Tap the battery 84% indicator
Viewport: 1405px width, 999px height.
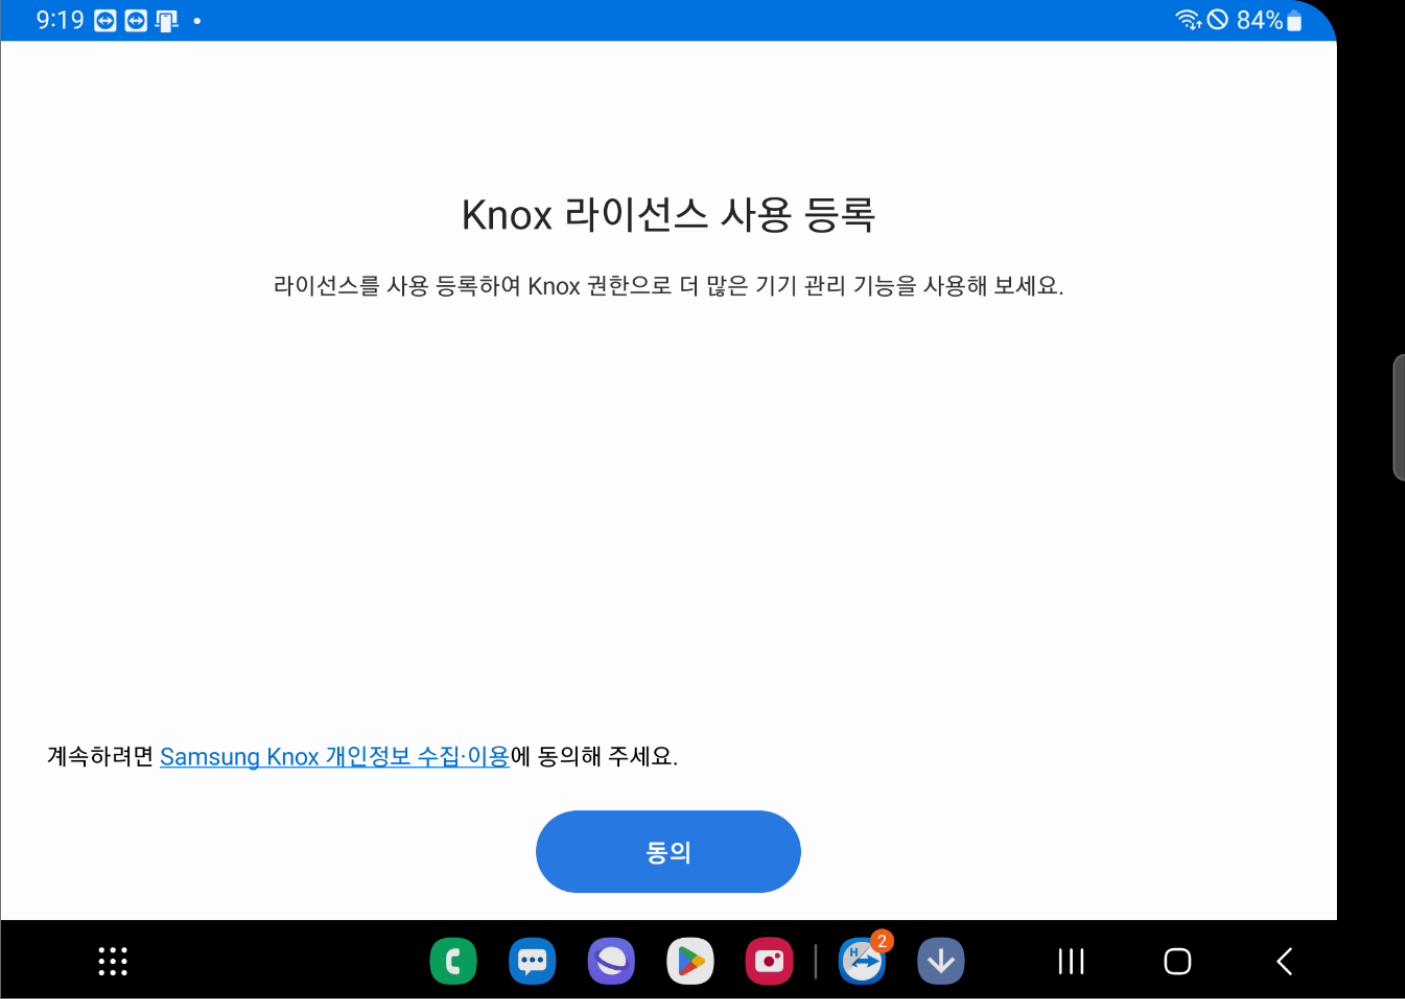coord(1269,20)
